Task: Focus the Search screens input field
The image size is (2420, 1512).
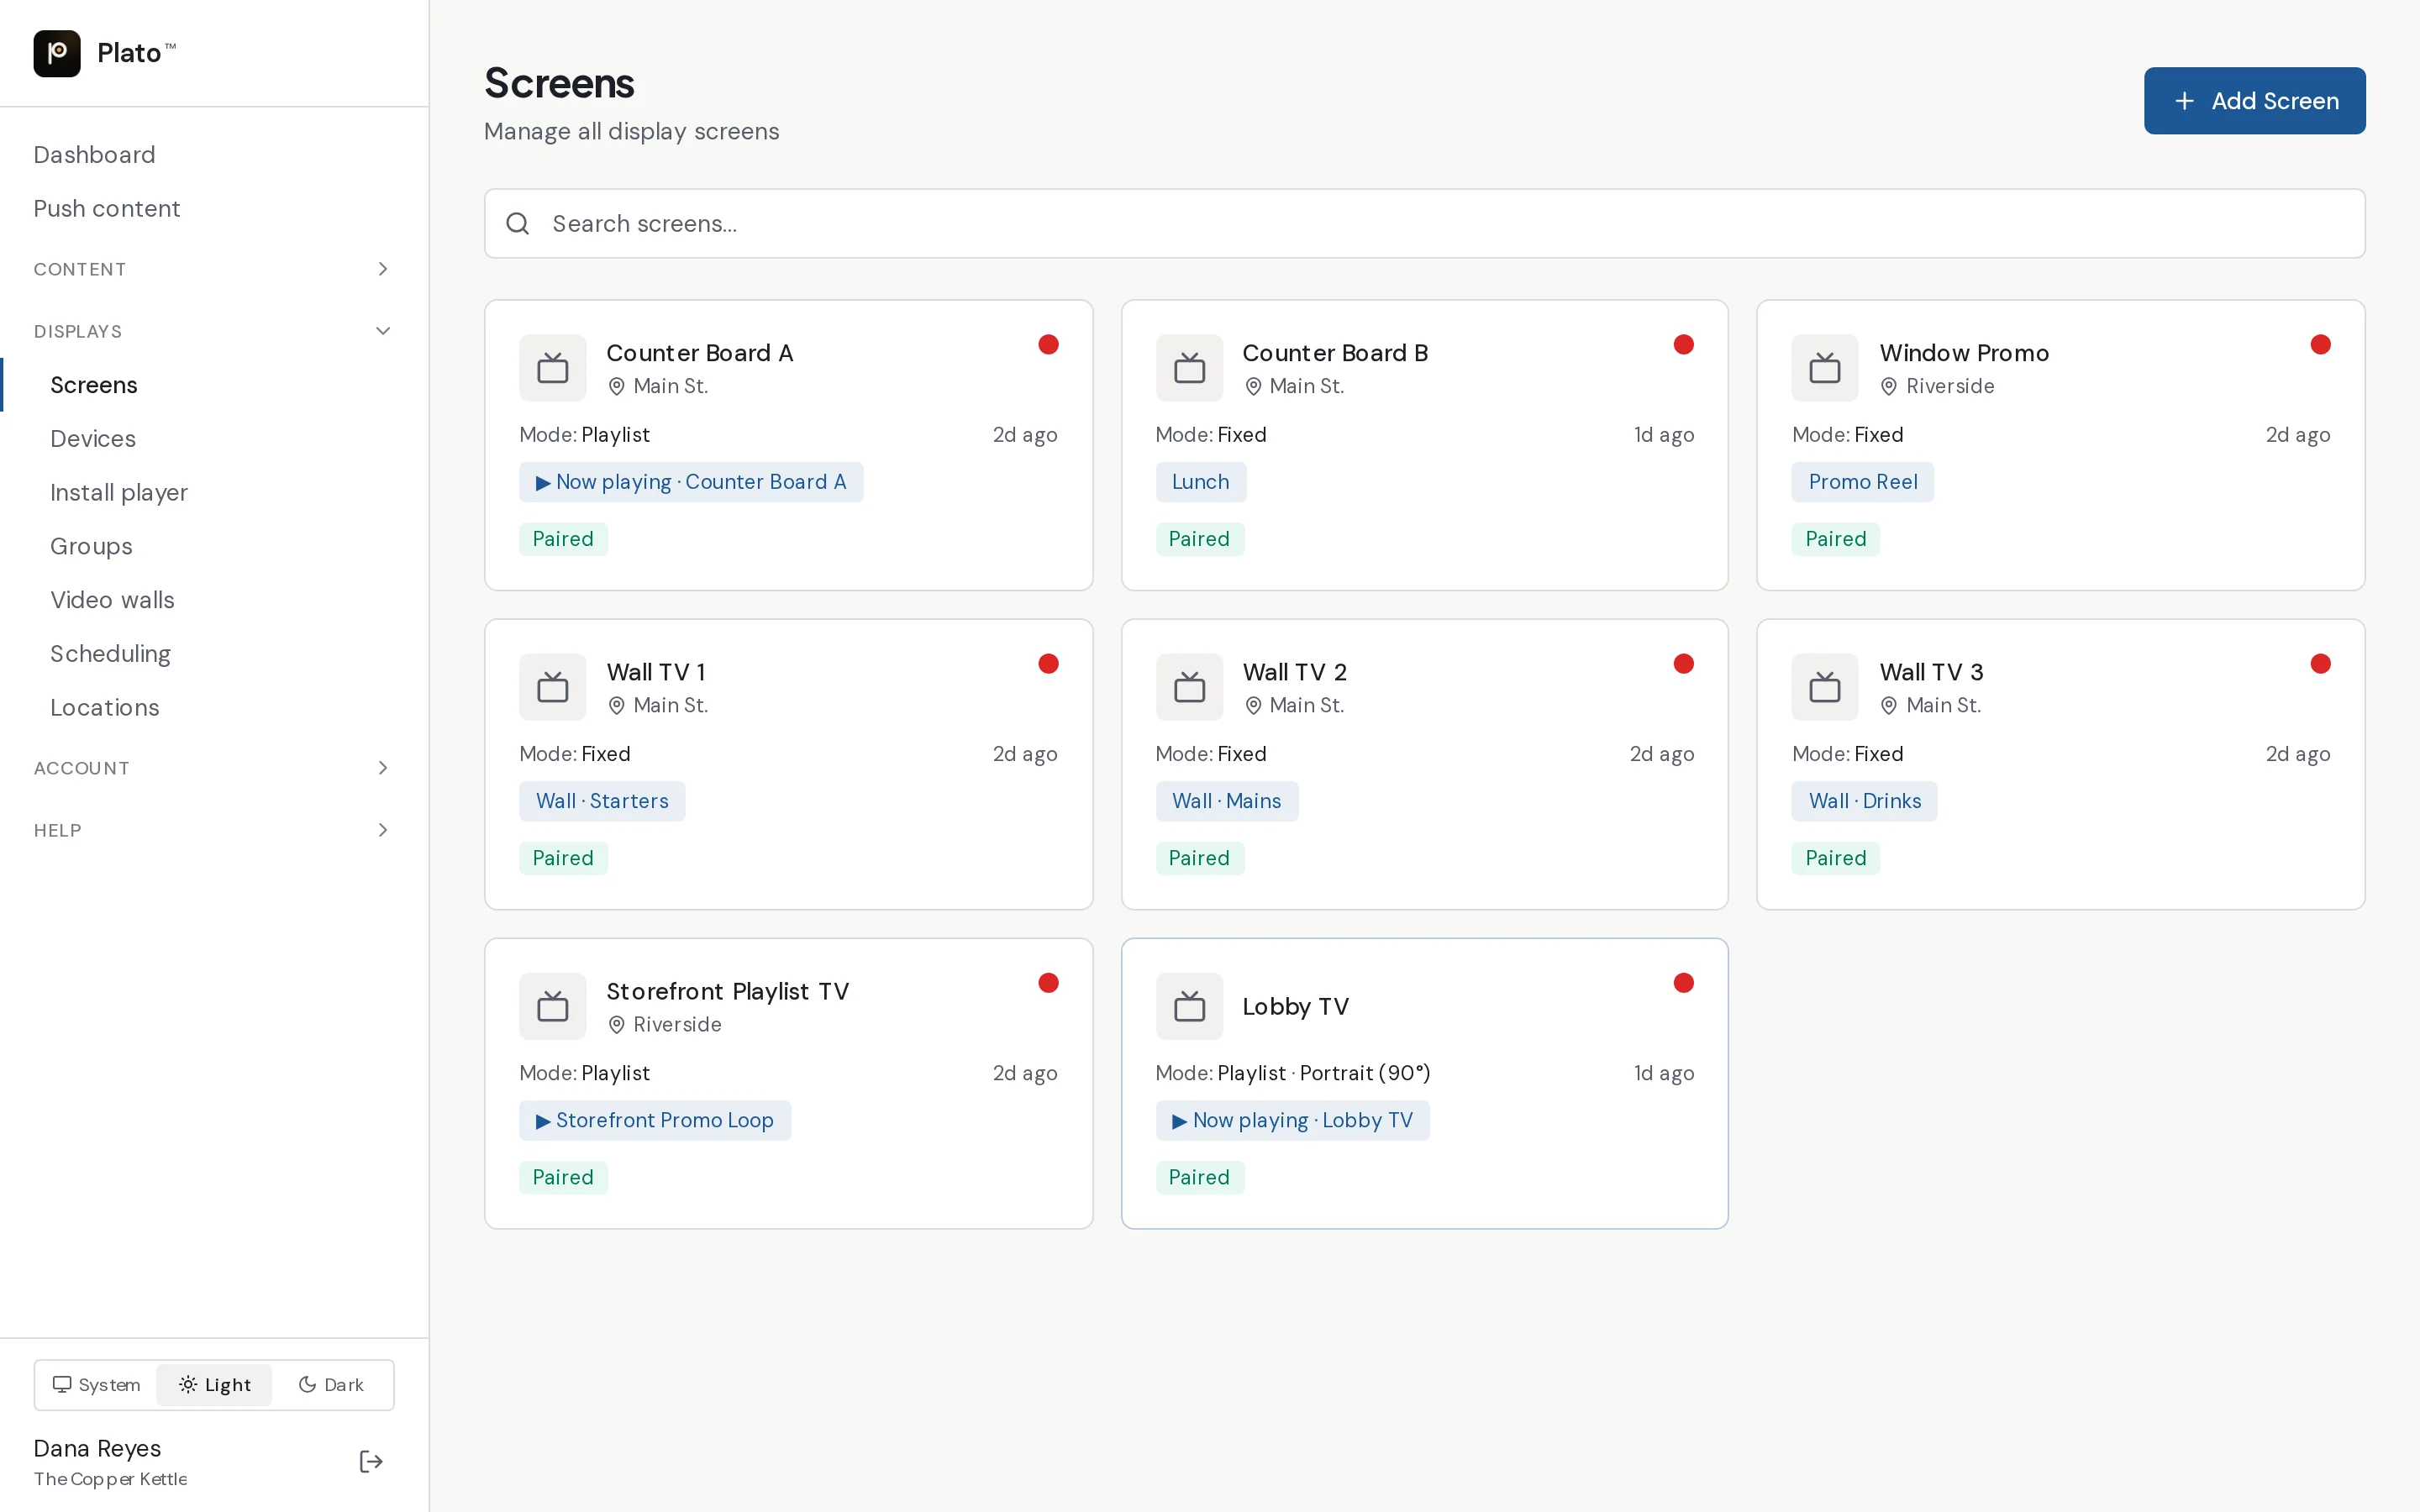Action: click(1424, 224)
